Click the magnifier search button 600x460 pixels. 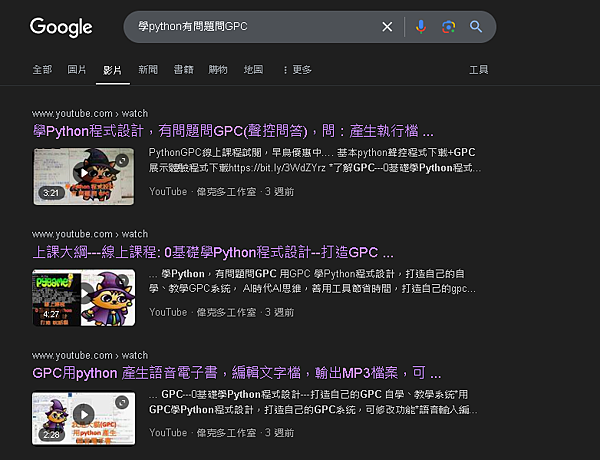[476, 27]
